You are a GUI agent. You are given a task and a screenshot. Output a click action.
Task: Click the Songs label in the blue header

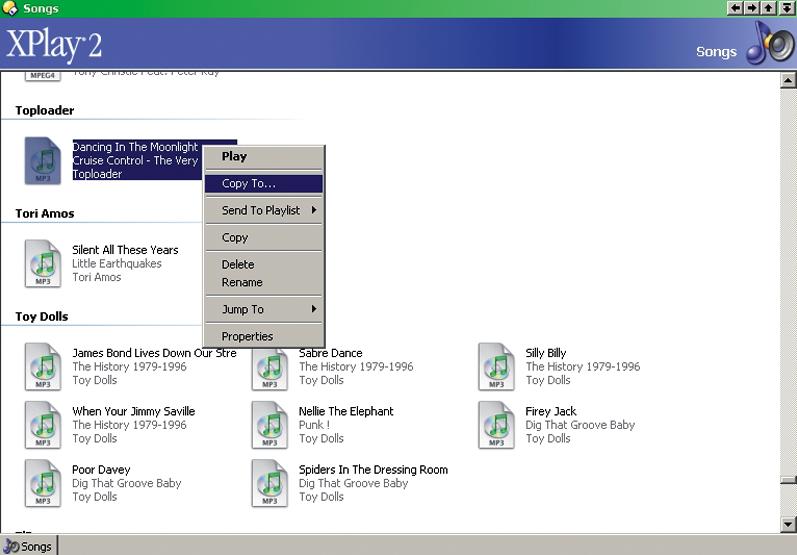point(716,52)
